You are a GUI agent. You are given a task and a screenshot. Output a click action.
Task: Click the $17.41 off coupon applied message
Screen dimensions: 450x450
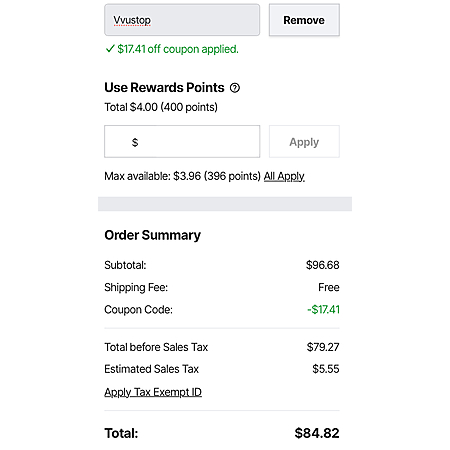coord(178,49)
